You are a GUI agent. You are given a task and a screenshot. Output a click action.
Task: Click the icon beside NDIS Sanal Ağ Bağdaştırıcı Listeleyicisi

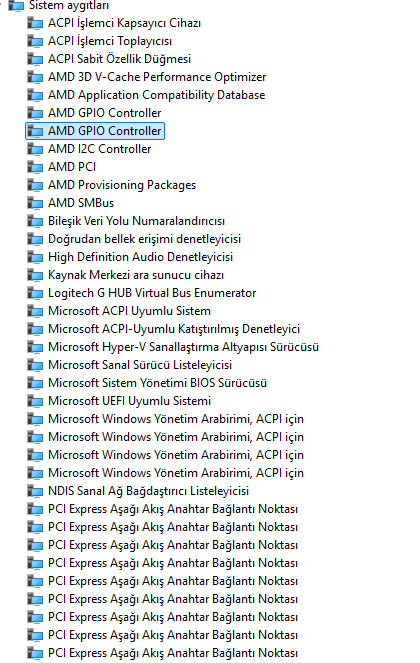click(35, 491)
